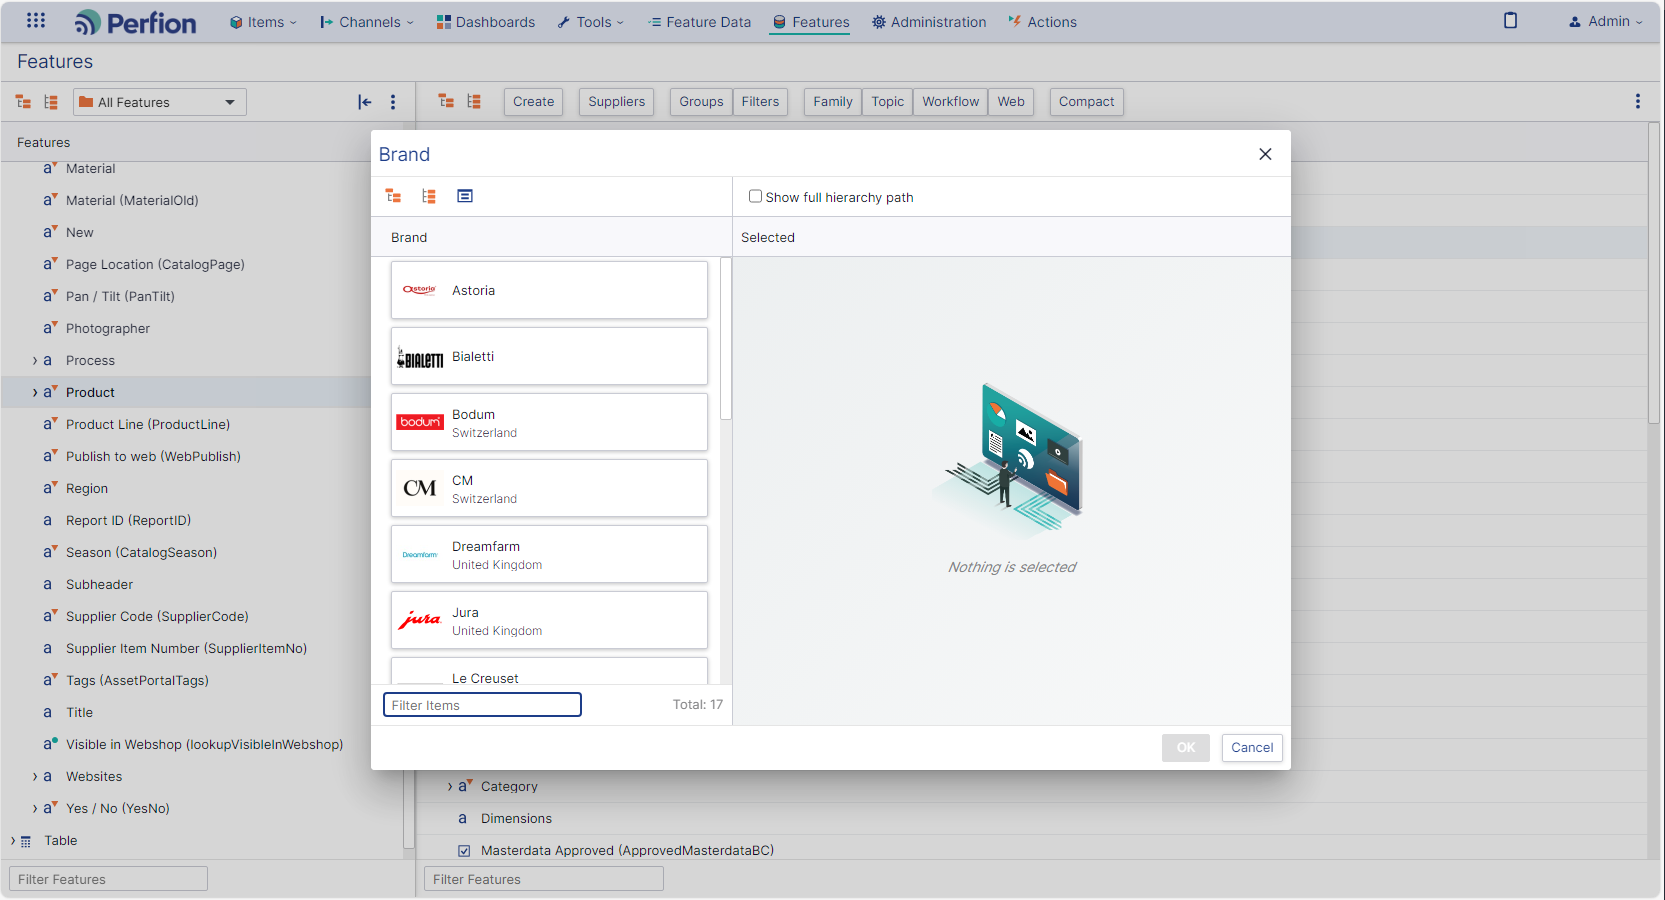Click the Workflow button
The height and width of the screenshot is (900, 1665).
click(x=951, y=102)
